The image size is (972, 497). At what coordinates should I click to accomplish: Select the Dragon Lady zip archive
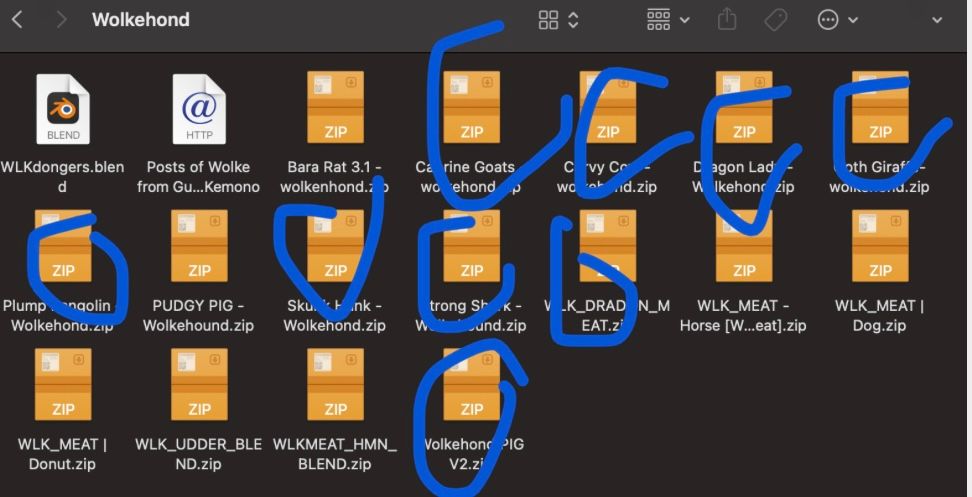(744, 107)
